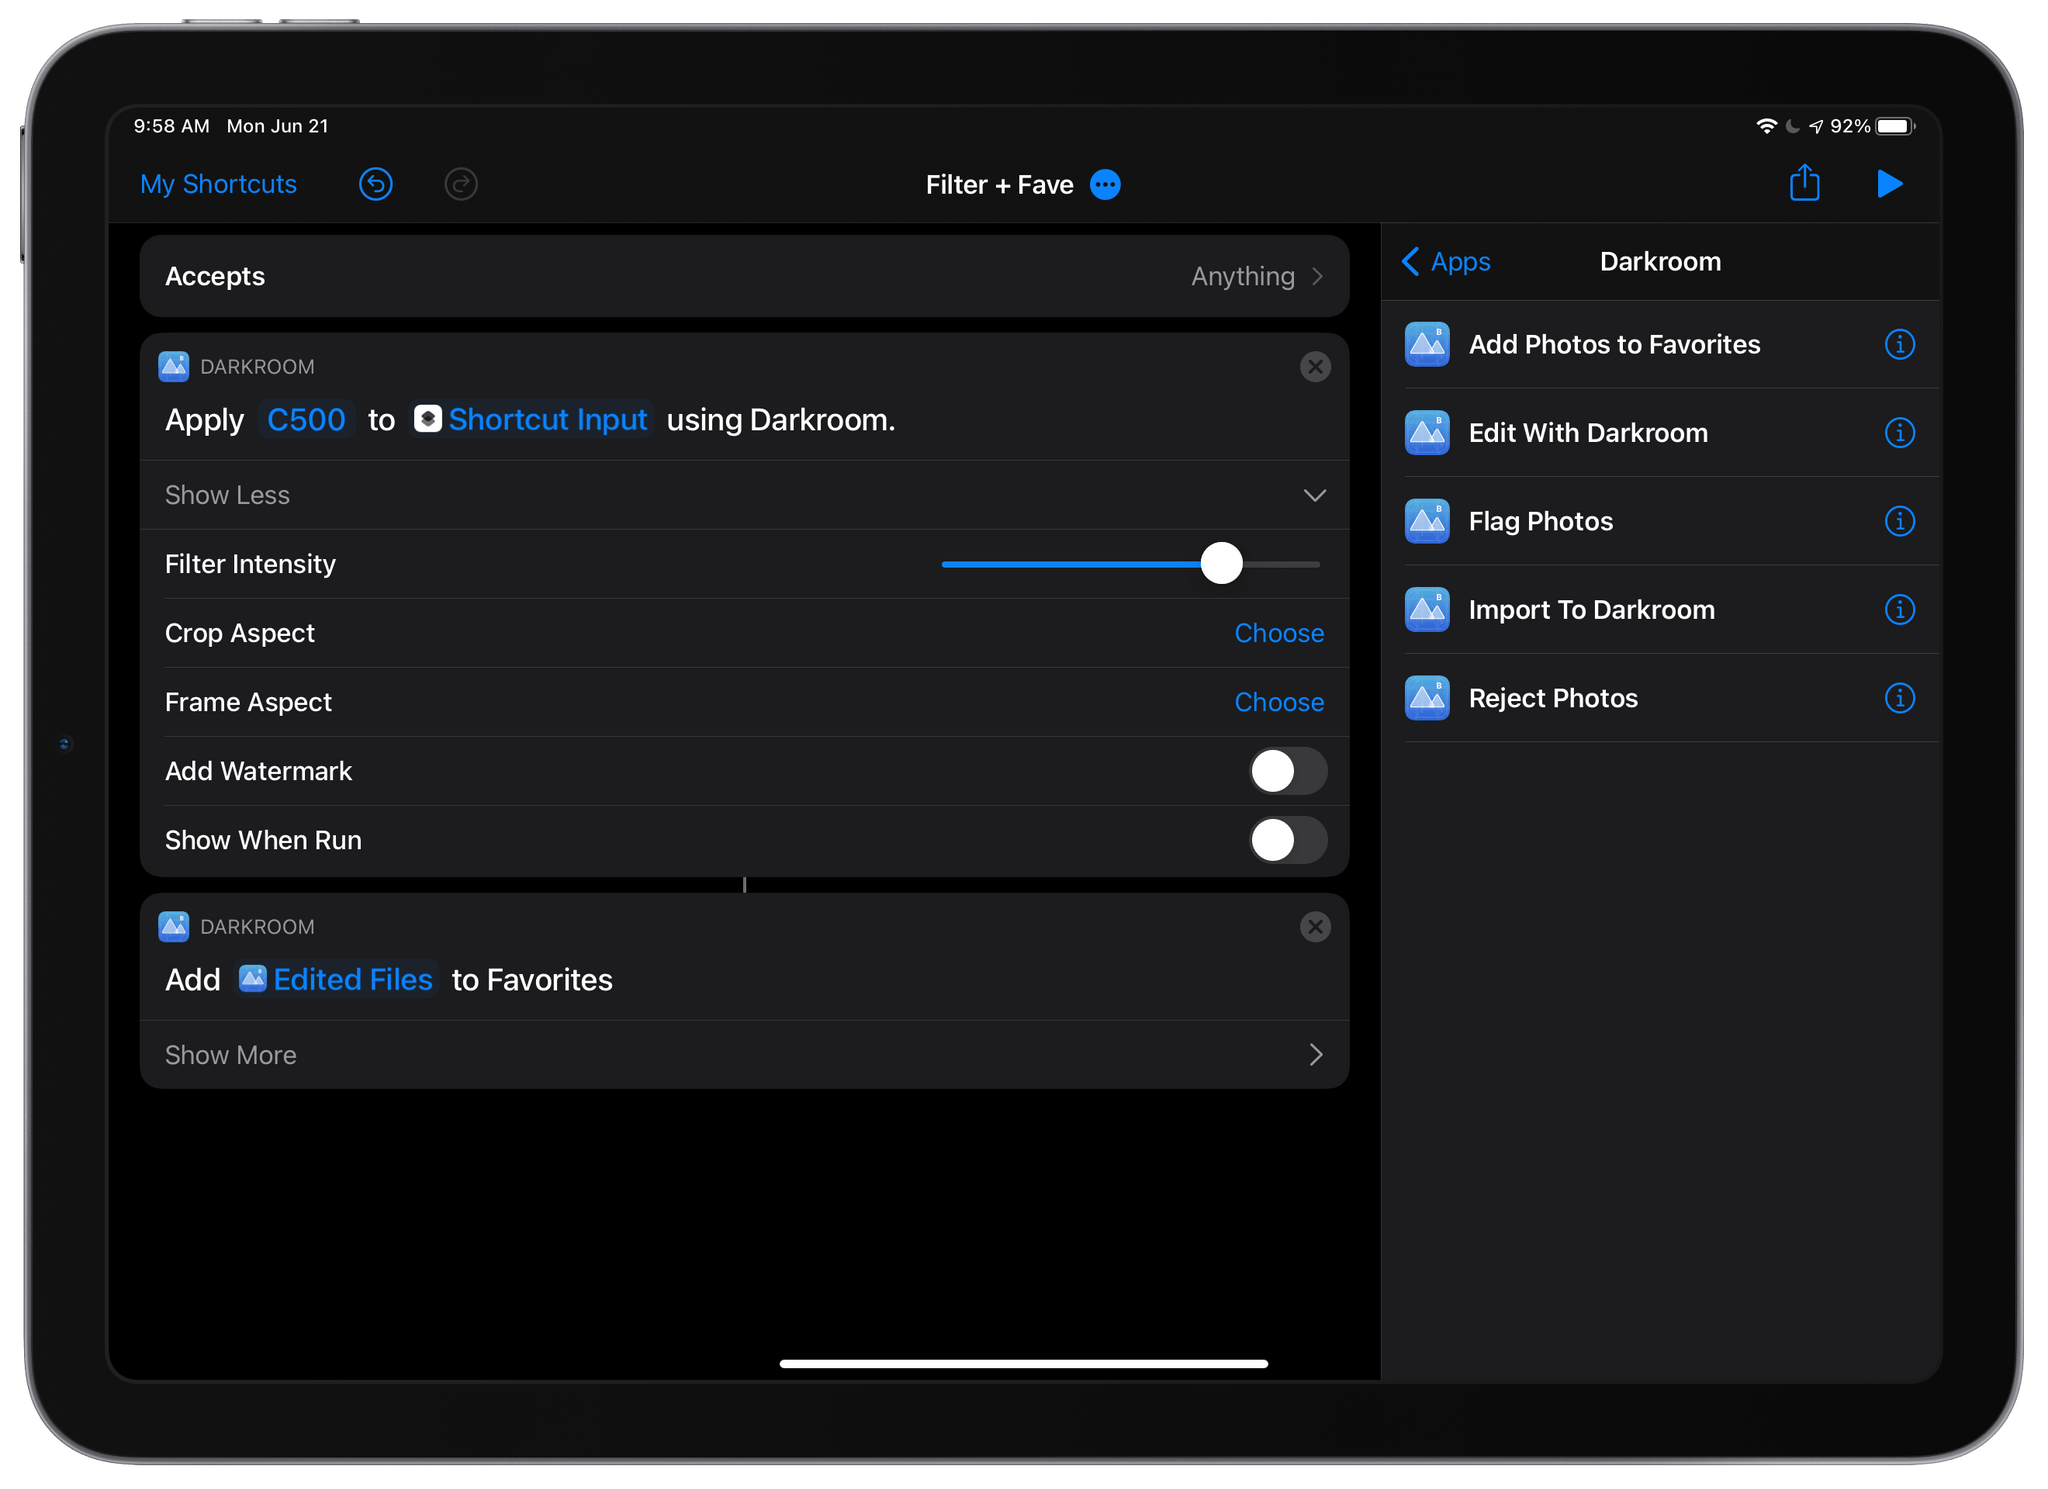Open the Accepts Anything row
Image resolution: width=2048 pixels, height=1489 pixels.
pos(744,276)
